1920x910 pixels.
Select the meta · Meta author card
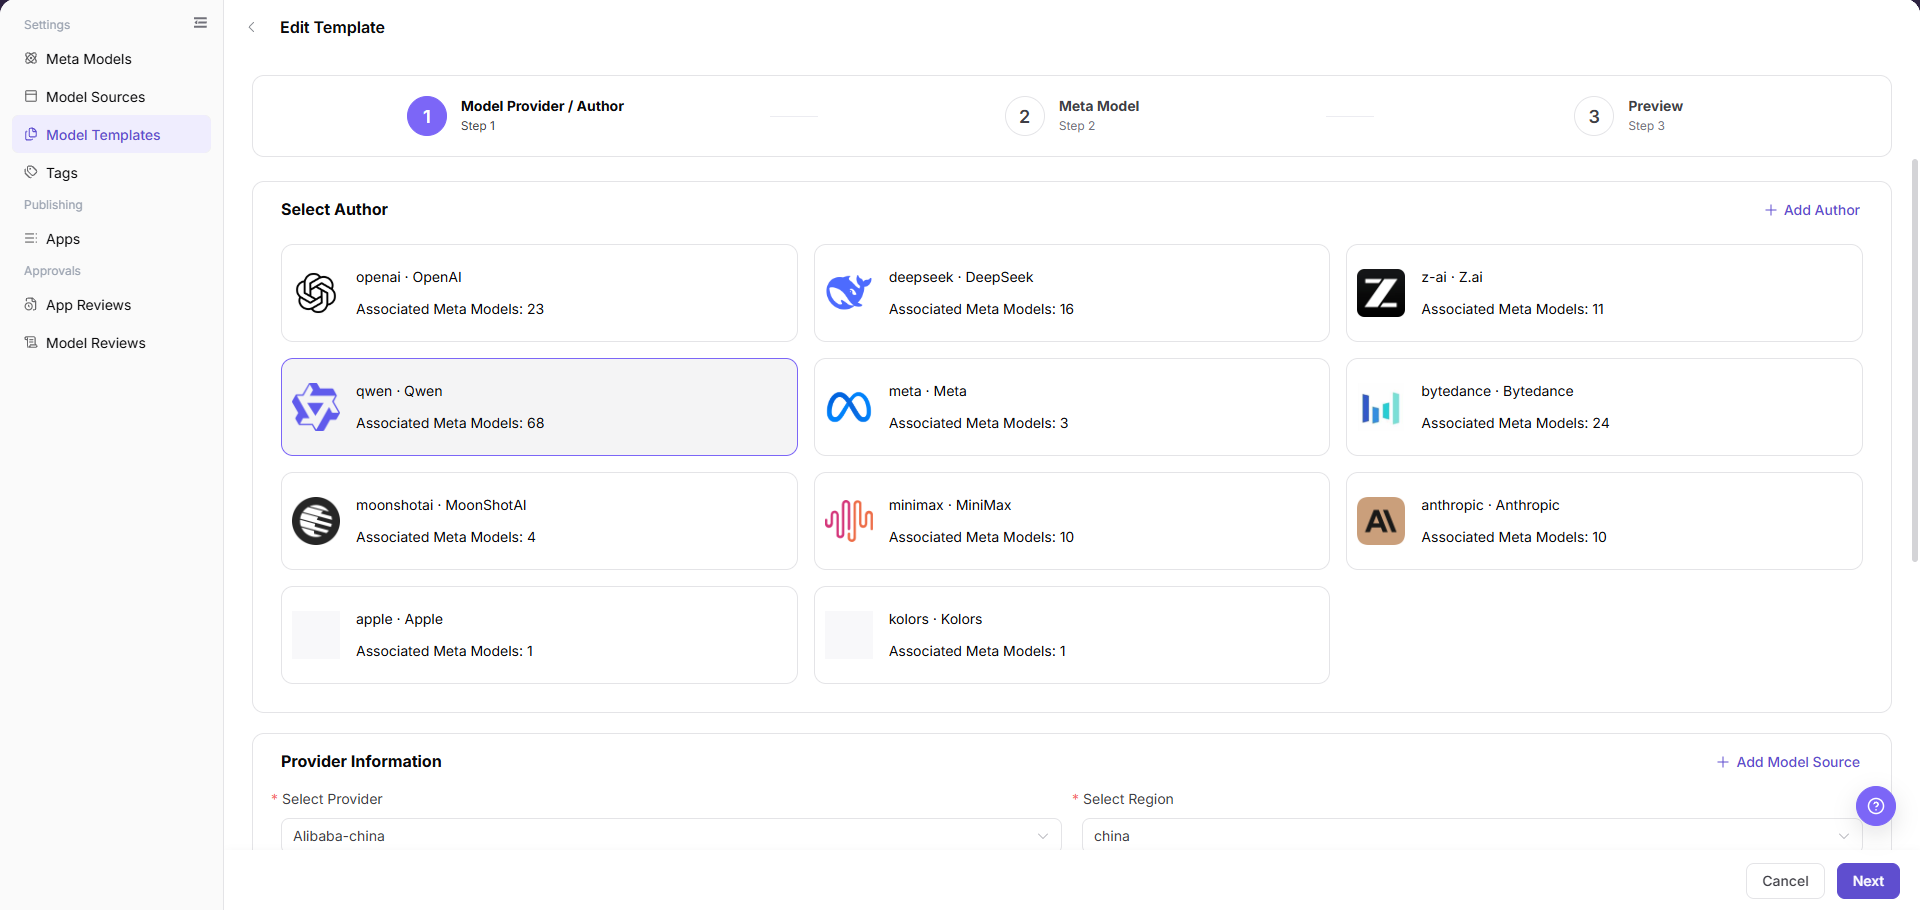pos(1072,407)
